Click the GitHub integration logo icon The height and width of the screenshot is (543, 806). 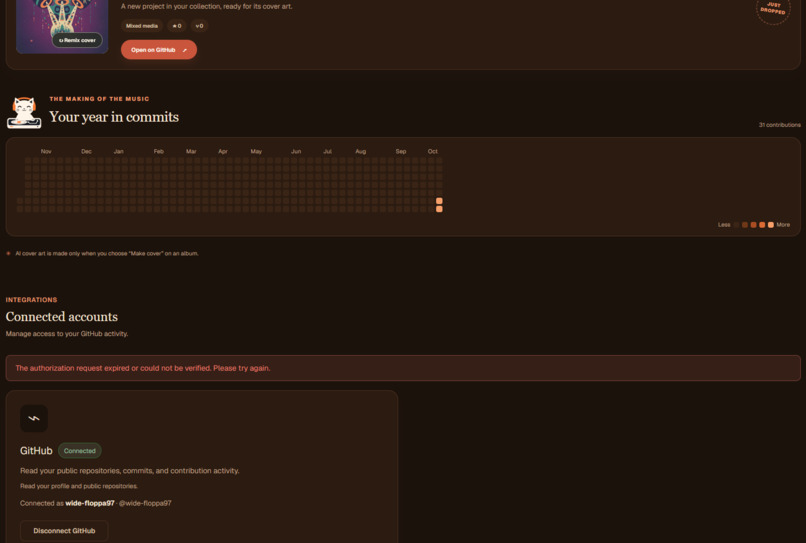[34, 419]
